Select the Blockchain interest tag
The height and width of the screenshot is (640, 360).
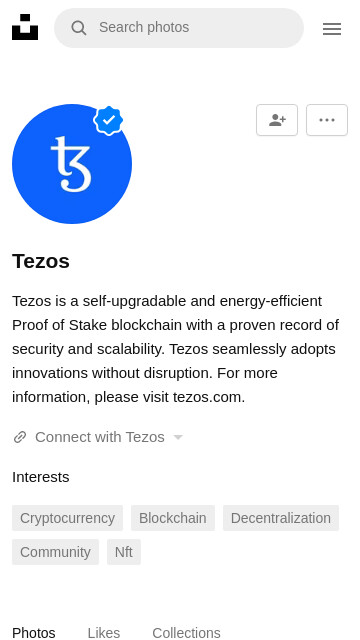[173, 518]
